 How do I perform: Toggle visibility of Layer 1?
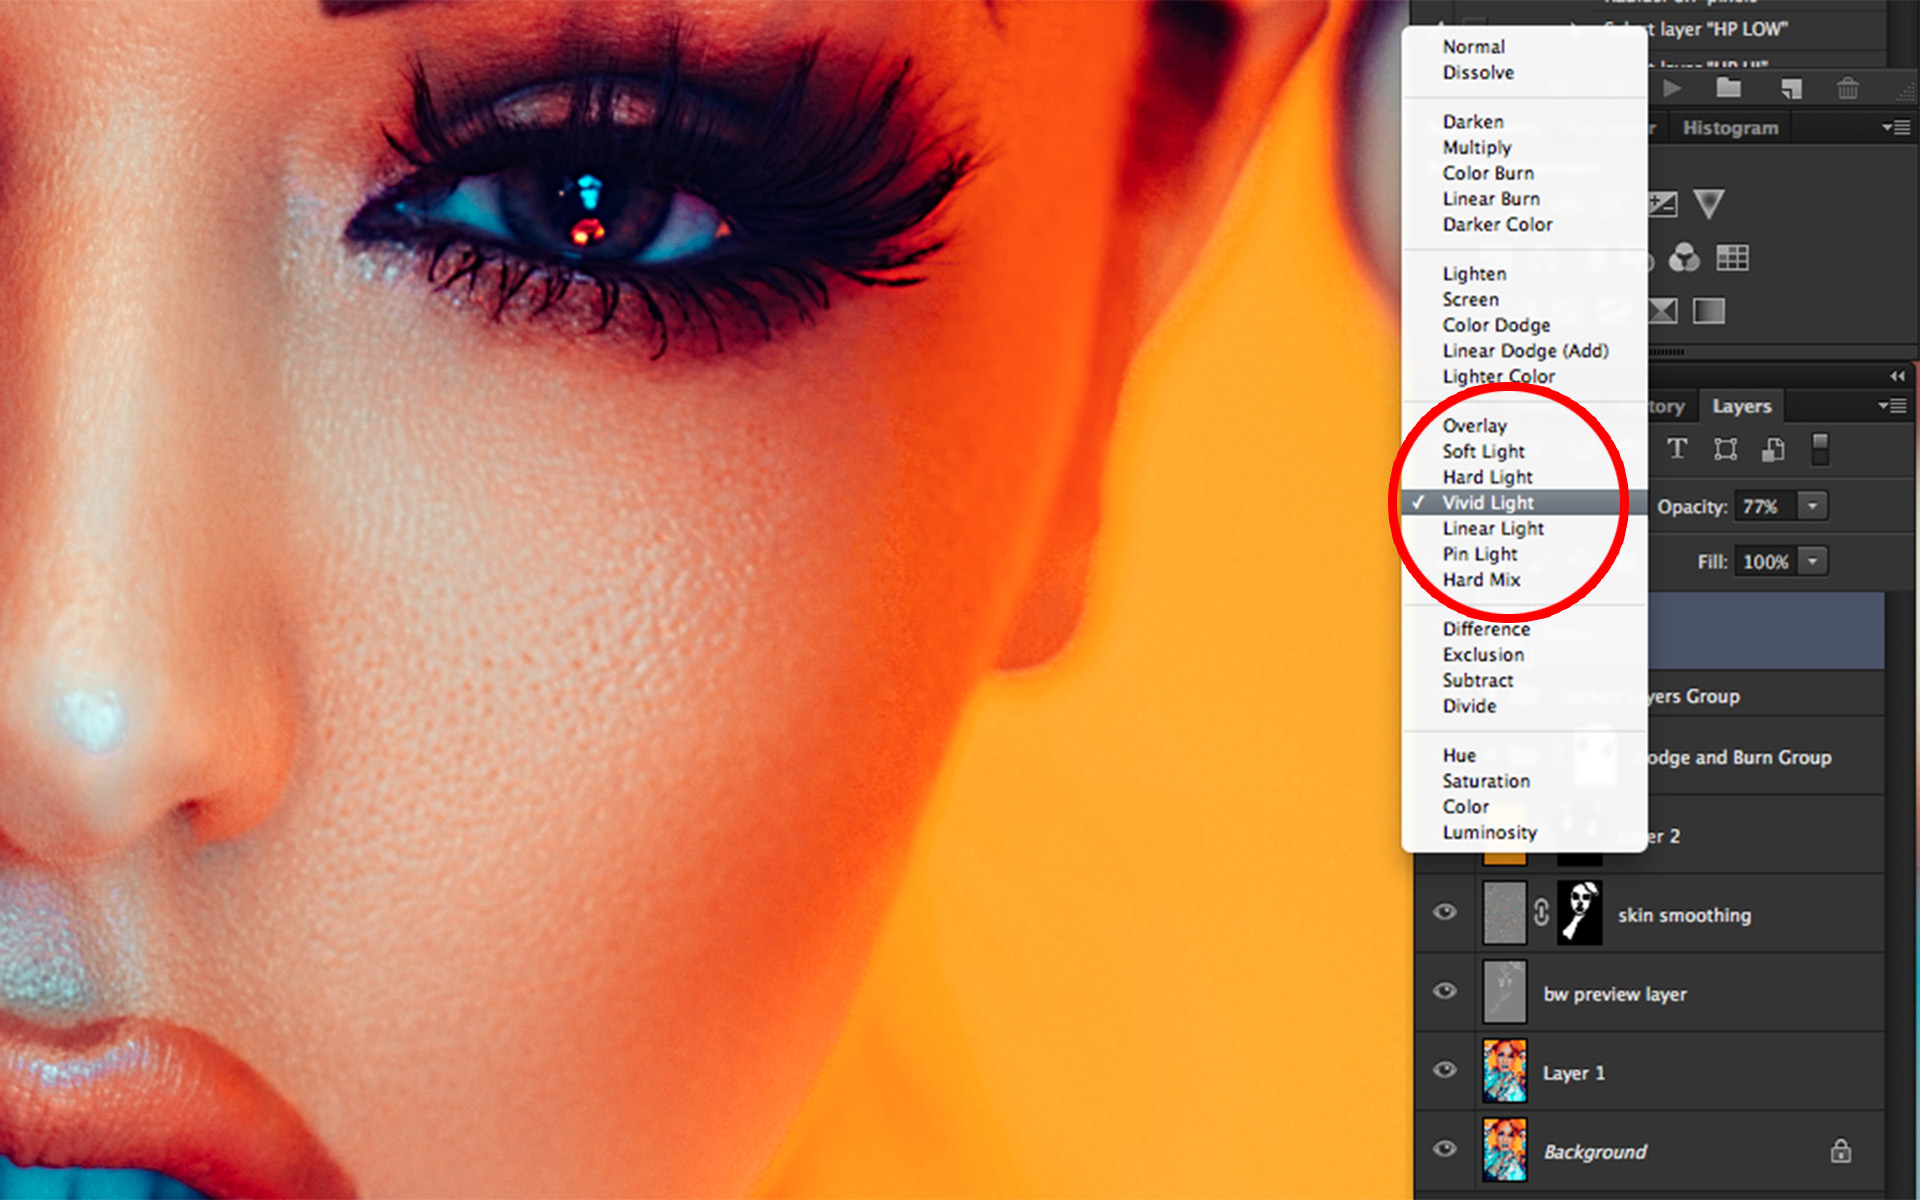tap(1445, 1070)
